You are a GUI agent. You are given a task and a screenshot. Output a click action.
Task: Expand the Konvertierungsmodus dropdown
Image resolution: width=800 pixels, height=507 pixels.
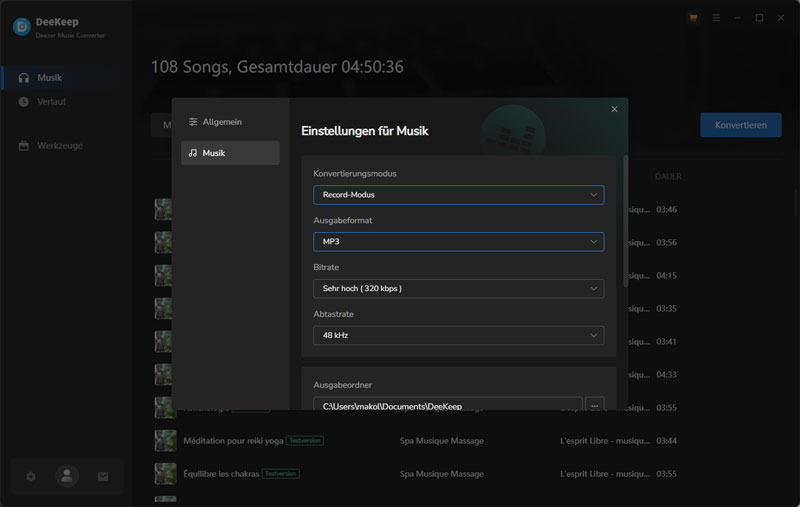point(458,195)
